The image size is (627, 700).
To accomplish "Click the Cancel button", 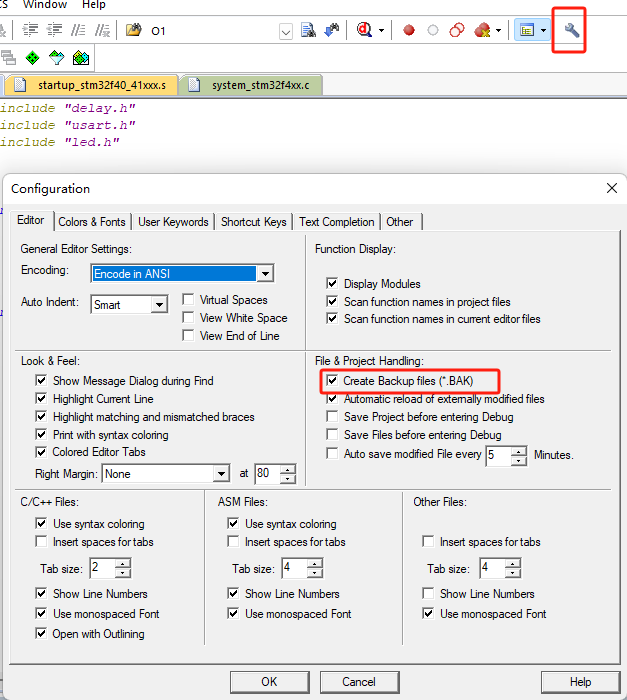I will point(358,682).
